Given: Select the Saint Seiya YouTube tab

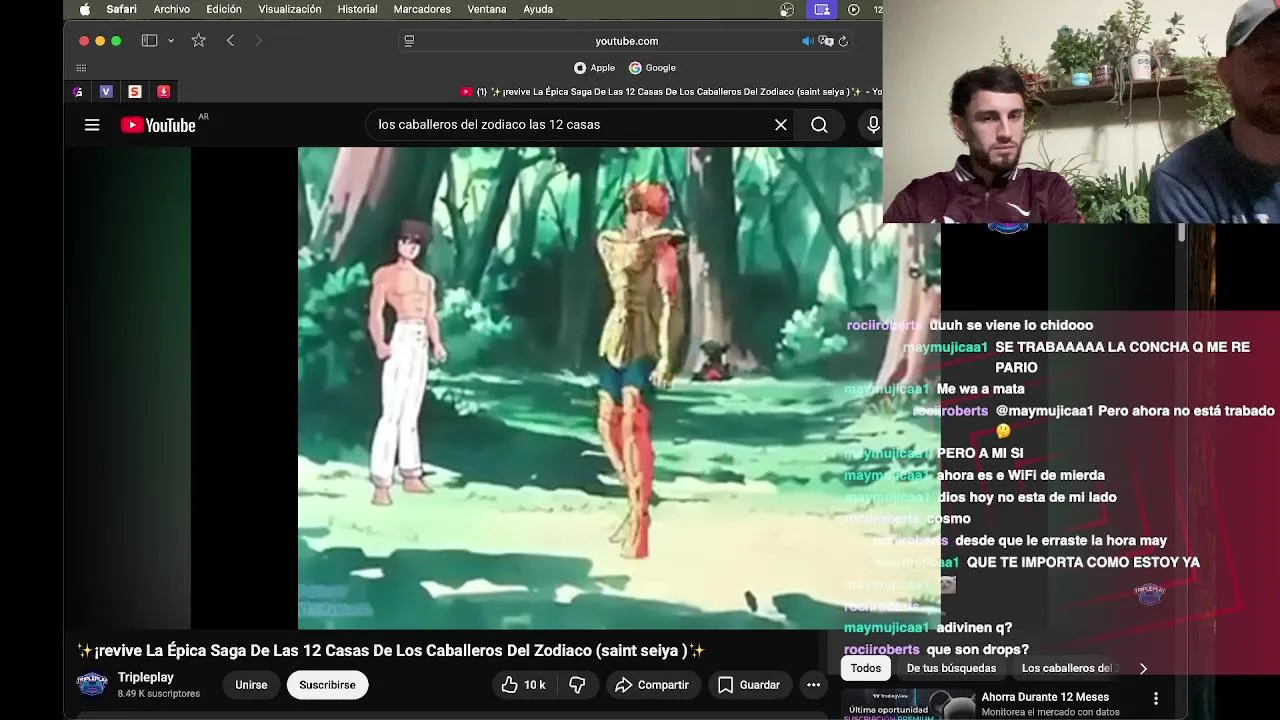Looking at the screenshot, I should pos(670,92).
